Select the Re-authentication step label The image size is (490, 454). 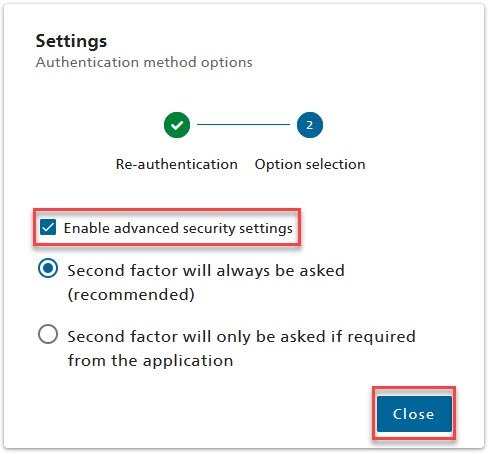click(177, 164)
